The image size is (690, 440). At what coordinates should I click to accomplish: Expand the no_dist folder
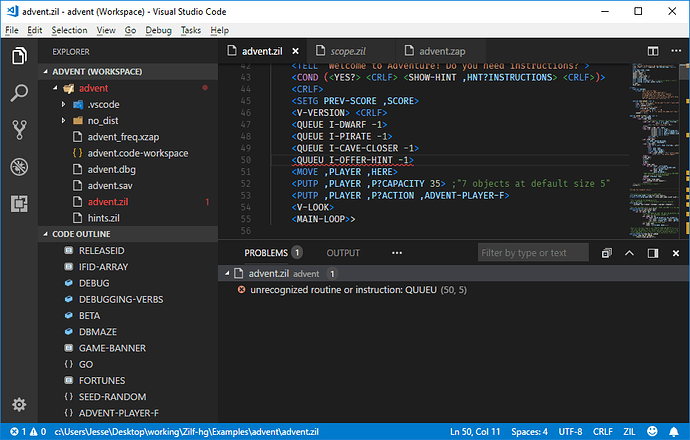63,121
